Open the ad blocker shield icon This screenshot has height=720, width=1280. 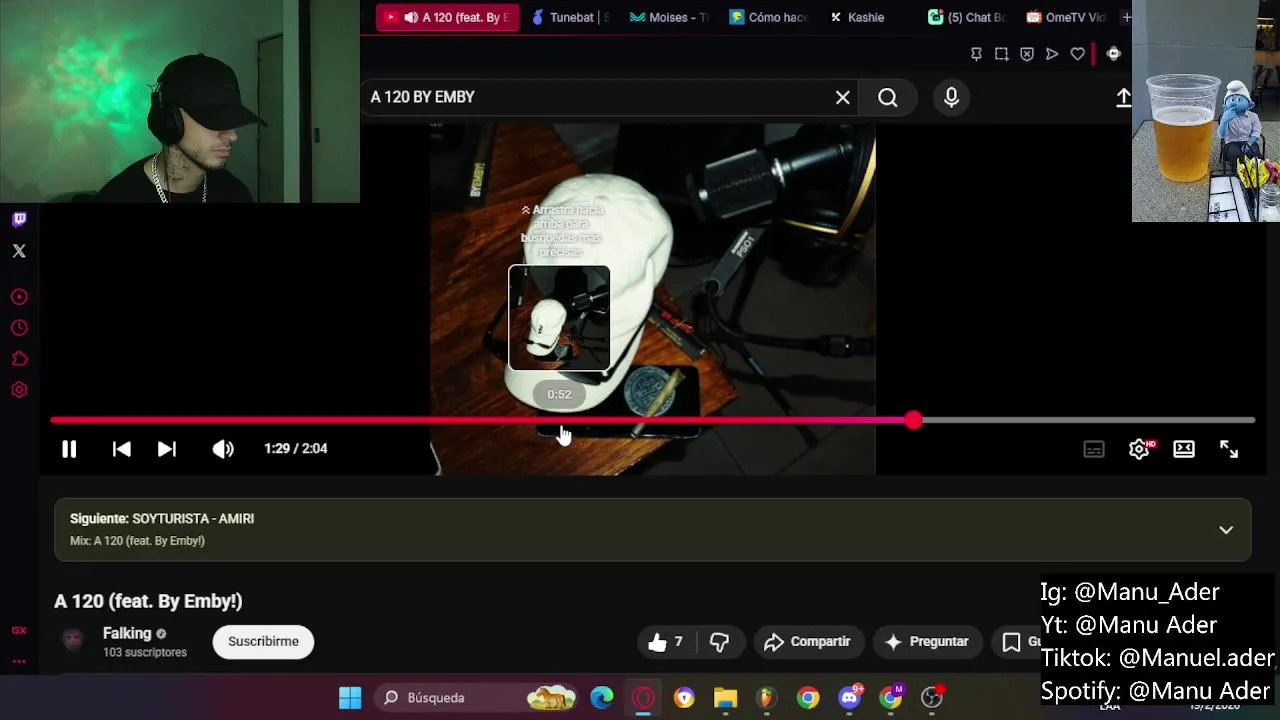[1027, 54]
